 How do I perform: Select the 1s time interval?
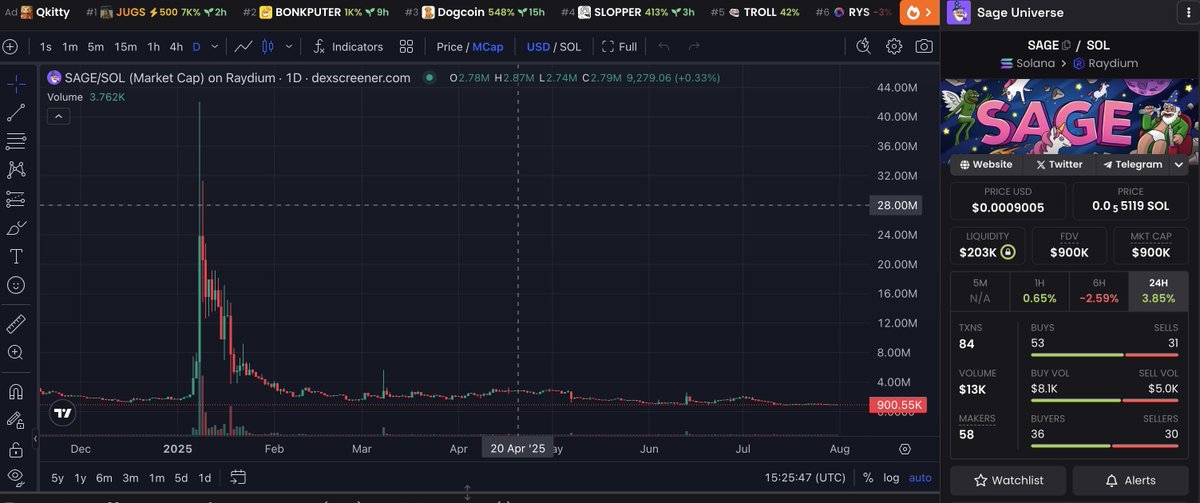click(46, 47)
